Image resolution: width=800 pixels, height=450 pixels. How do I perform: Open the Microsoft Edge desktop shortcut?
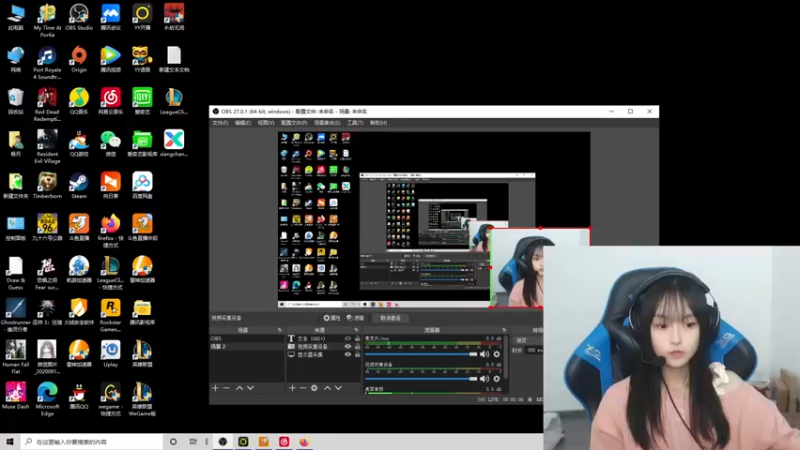(x=47, y=399)
